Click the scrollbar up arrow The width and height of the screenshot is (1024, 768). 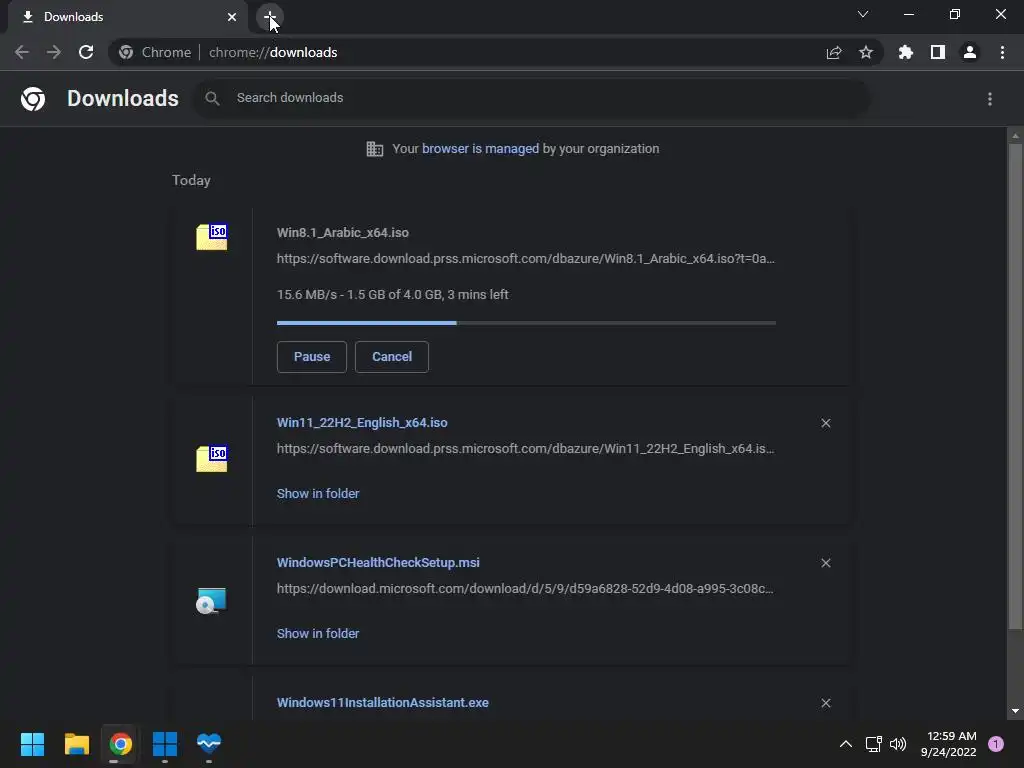point(1015,136)
